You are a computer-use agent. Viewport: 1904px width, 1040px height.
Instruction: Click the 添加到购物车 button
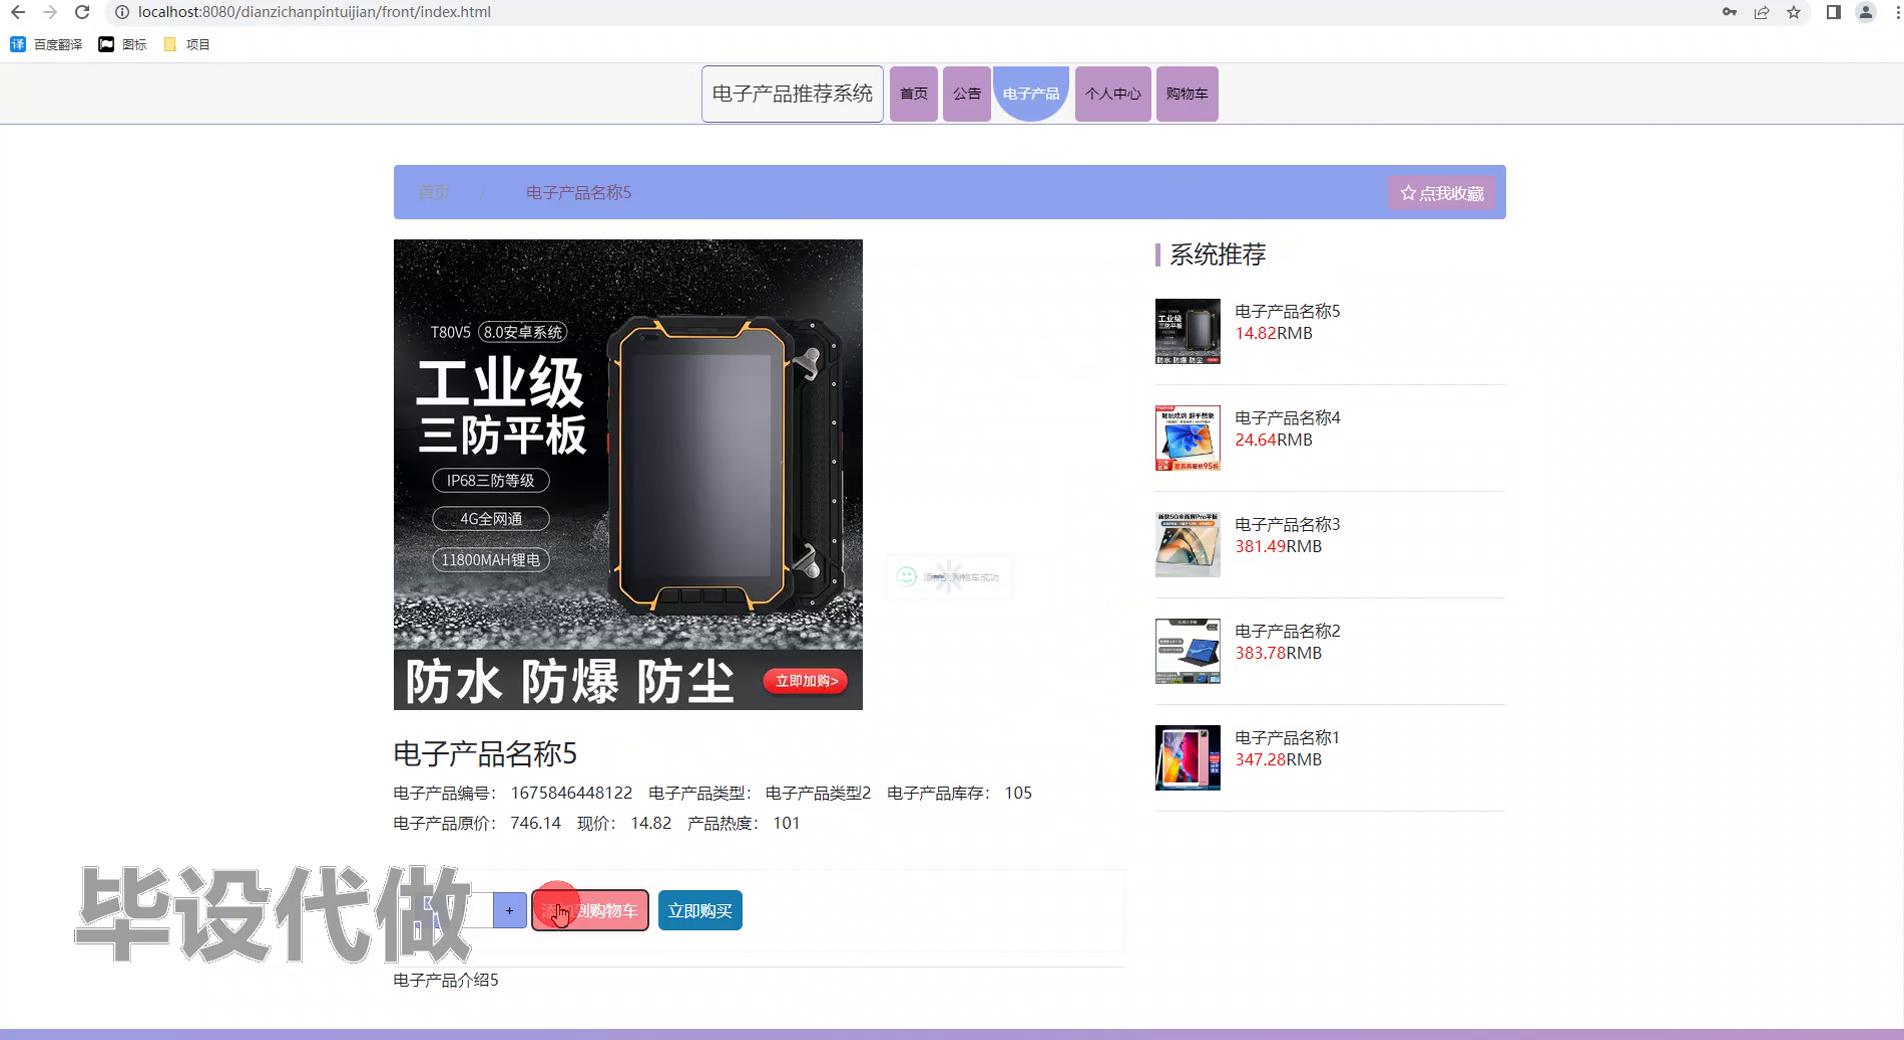[590, 910]
